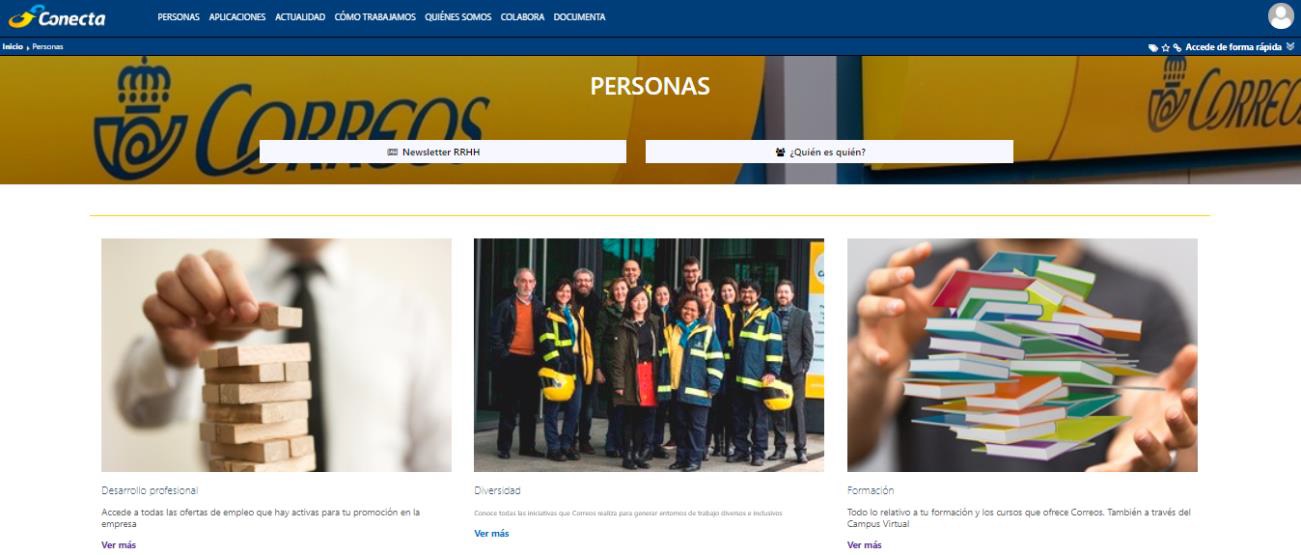Open the CÓMO TRABAJAMOS menu
This screenshot has width=1301, height=555.
point(377,17)
